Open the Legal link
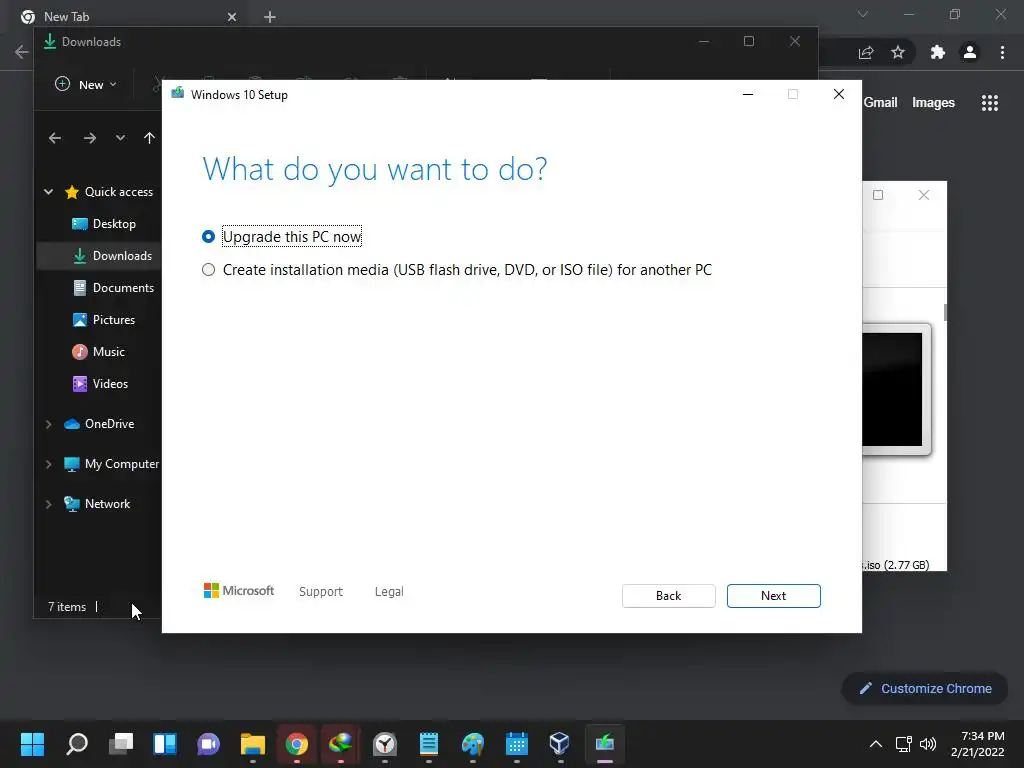 tap(389, 592)
